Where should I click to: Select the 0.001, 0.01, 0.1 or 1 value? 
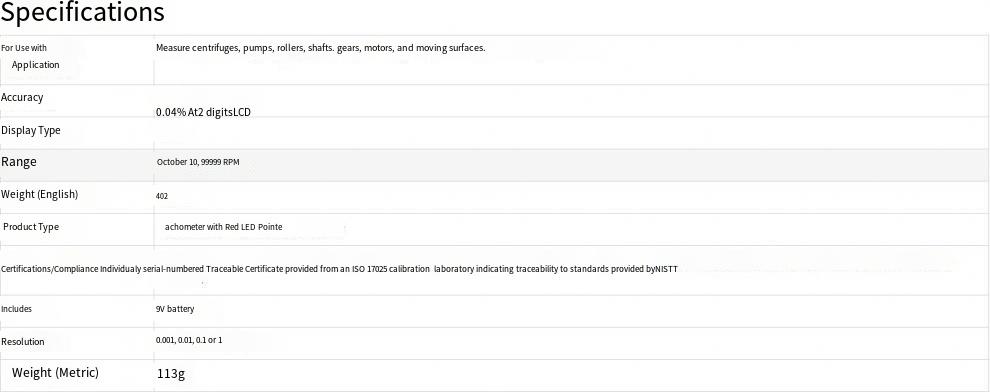coord(189,340)
